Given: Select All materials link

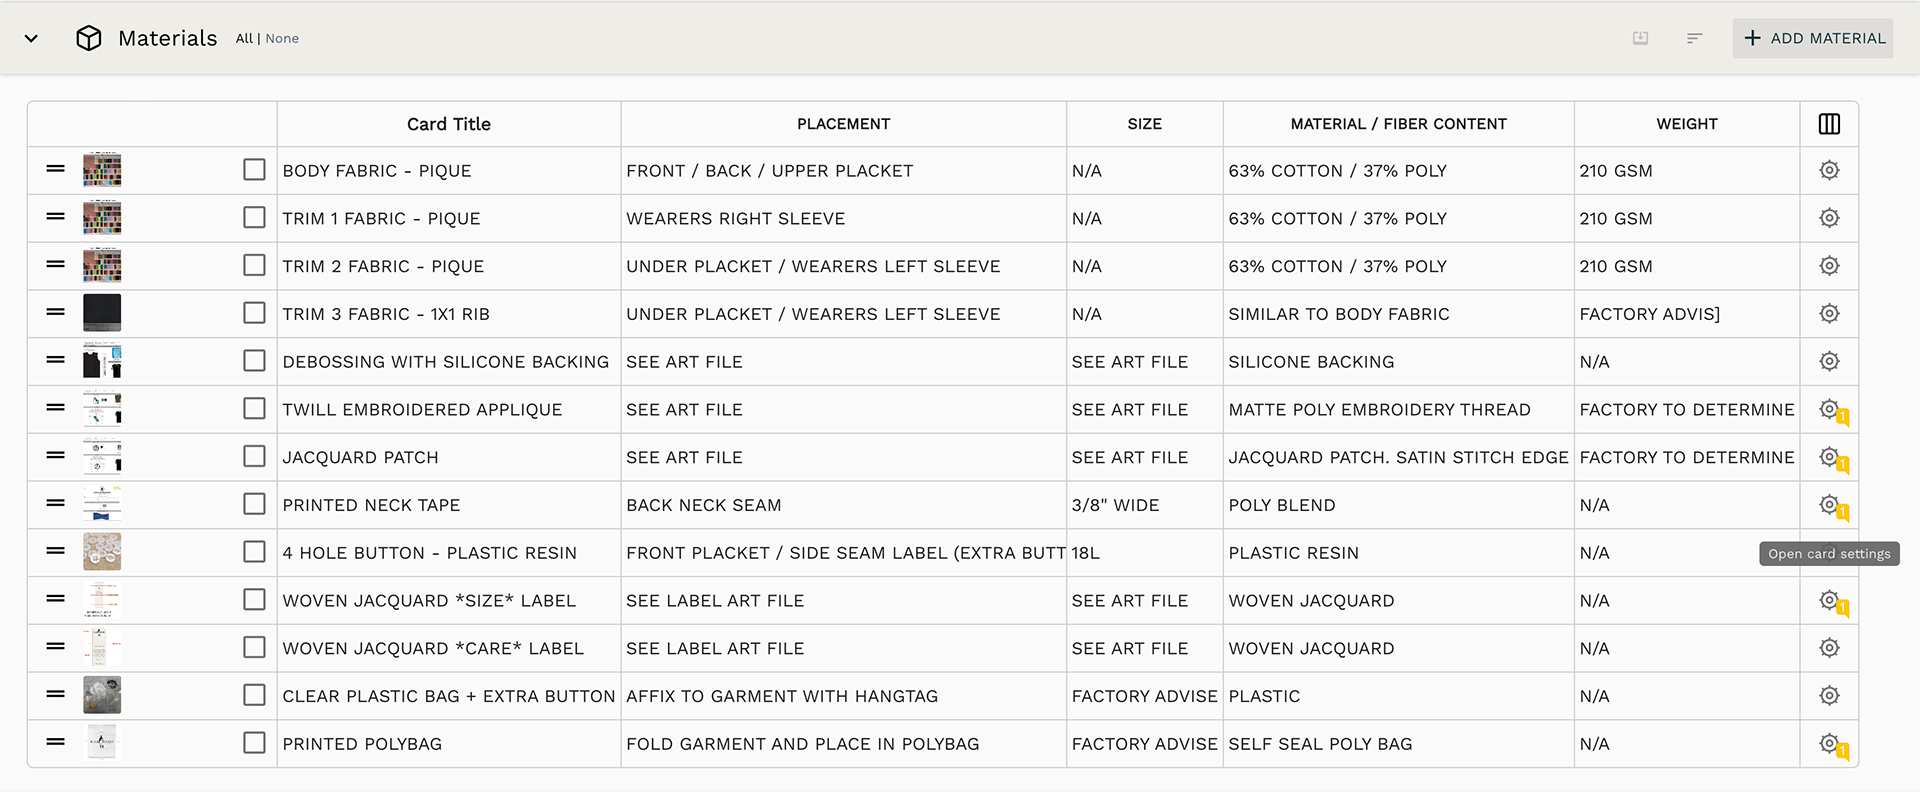Looking at the screenshot, I should pos(244,38).
